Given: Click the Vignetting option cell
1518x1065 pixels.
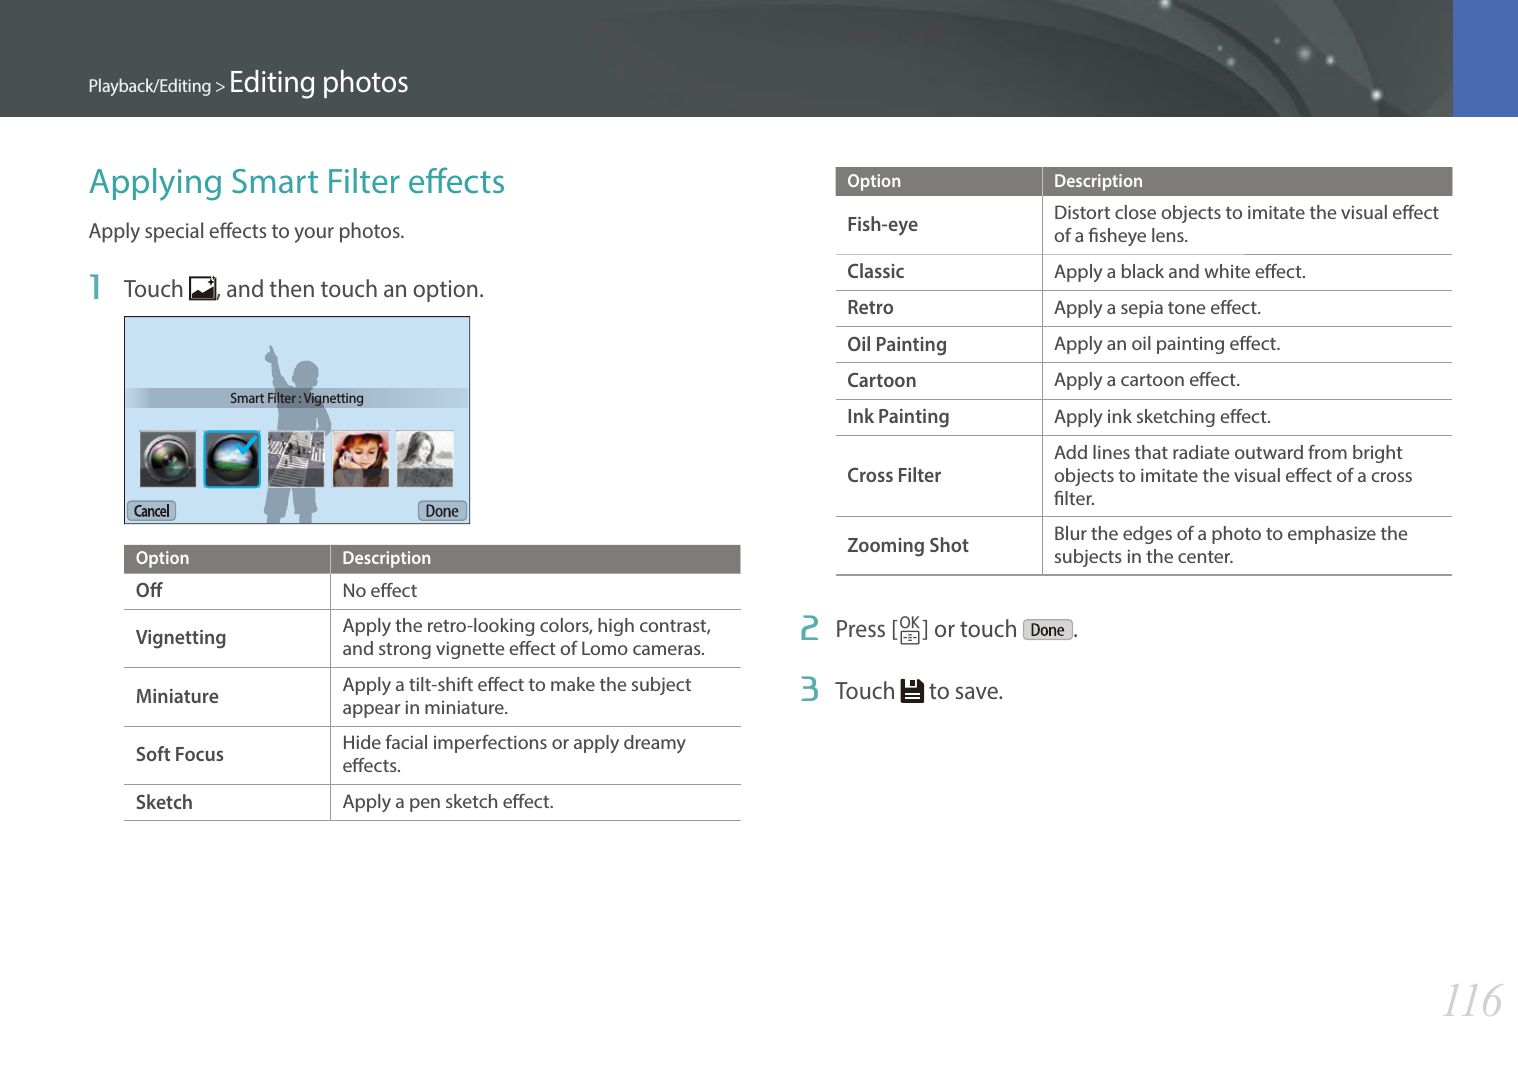Looking at the screenshot, I should [227, 638].
